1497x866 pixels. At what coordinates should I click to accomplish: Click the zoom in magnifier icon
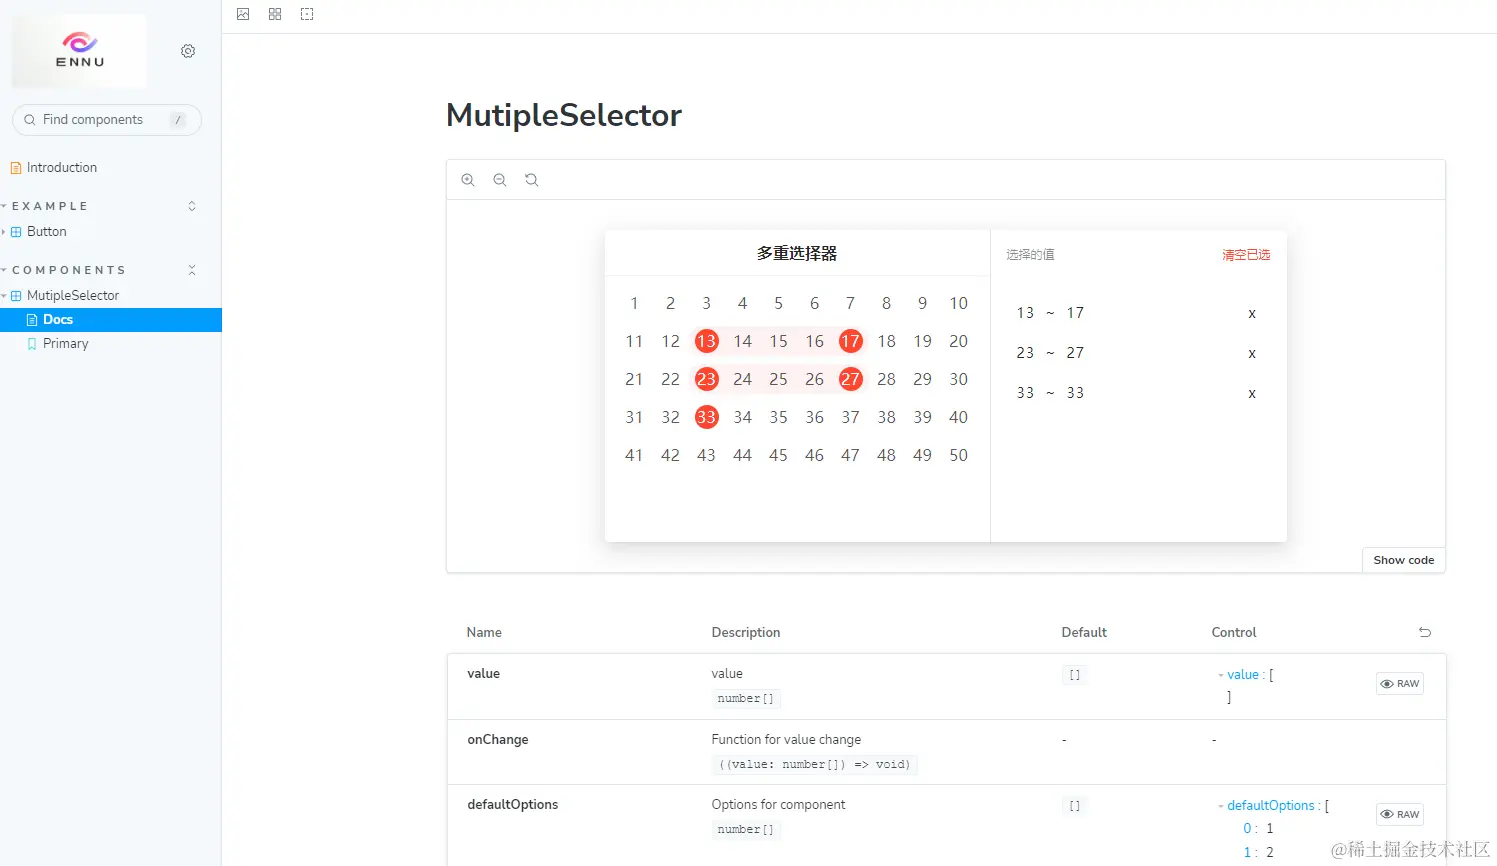click(468, 180)
